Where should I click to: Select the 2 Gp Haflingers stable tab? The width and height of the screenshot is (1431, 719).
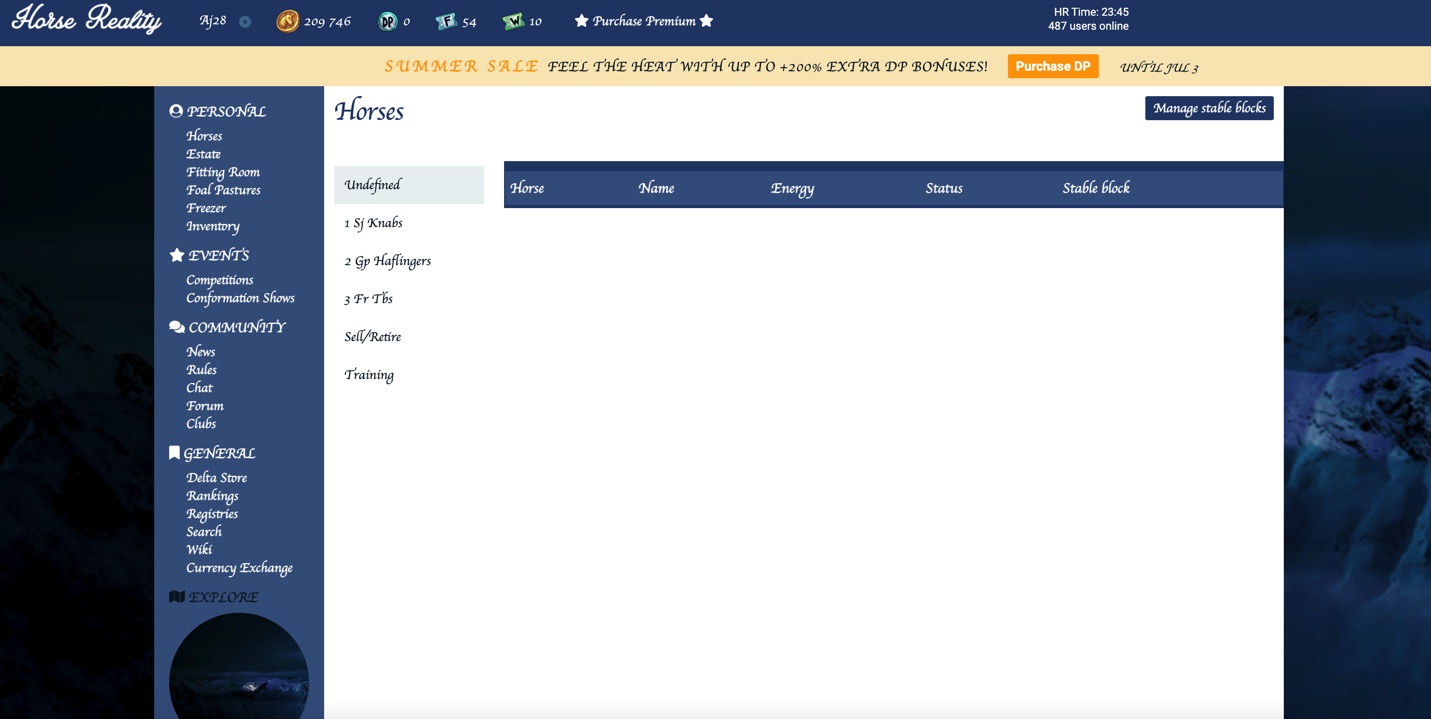409,261
